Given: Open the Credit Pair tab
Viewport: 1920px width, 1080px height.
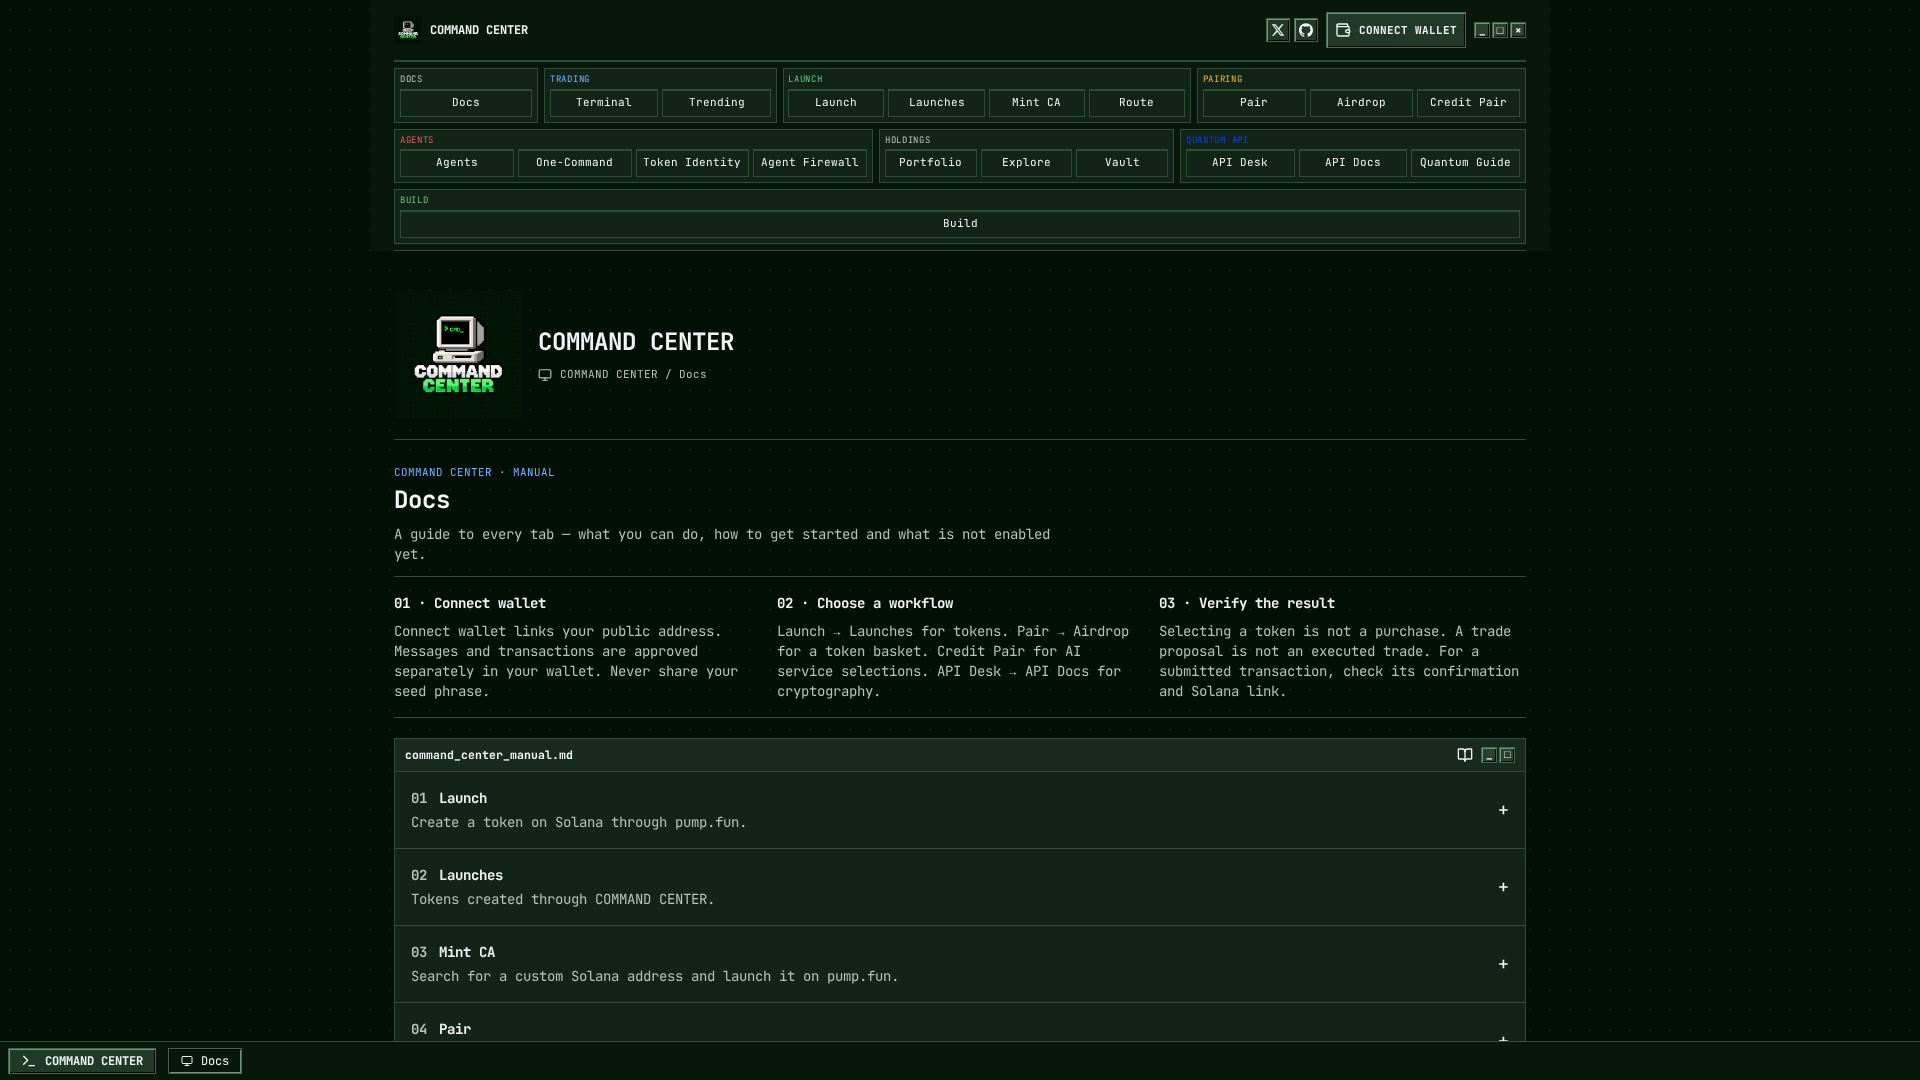Looking at the screenshot, I should (x=1468, y=103).
